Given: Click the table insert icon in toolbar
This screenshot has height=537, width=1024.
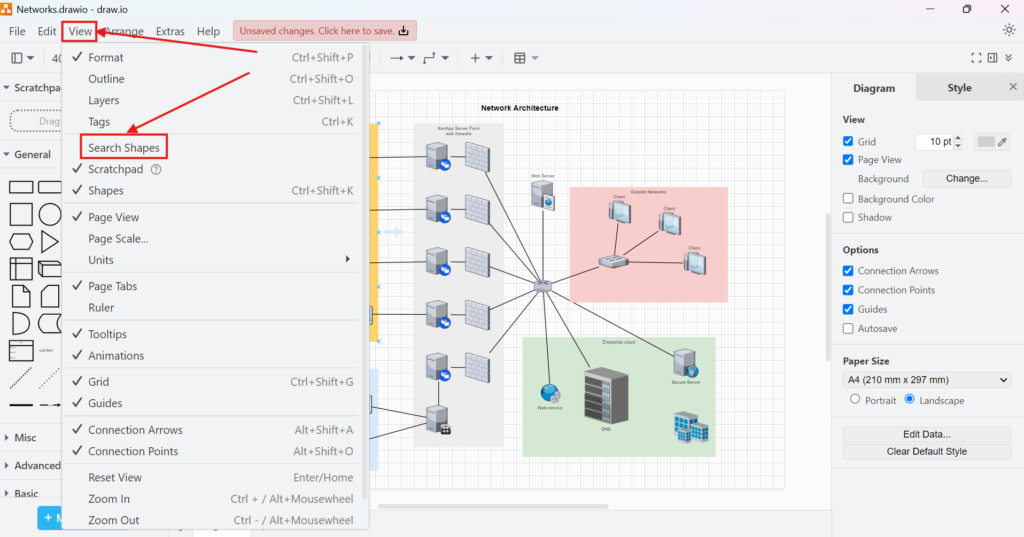Looking at the screenshot, I should pos(520,59).
